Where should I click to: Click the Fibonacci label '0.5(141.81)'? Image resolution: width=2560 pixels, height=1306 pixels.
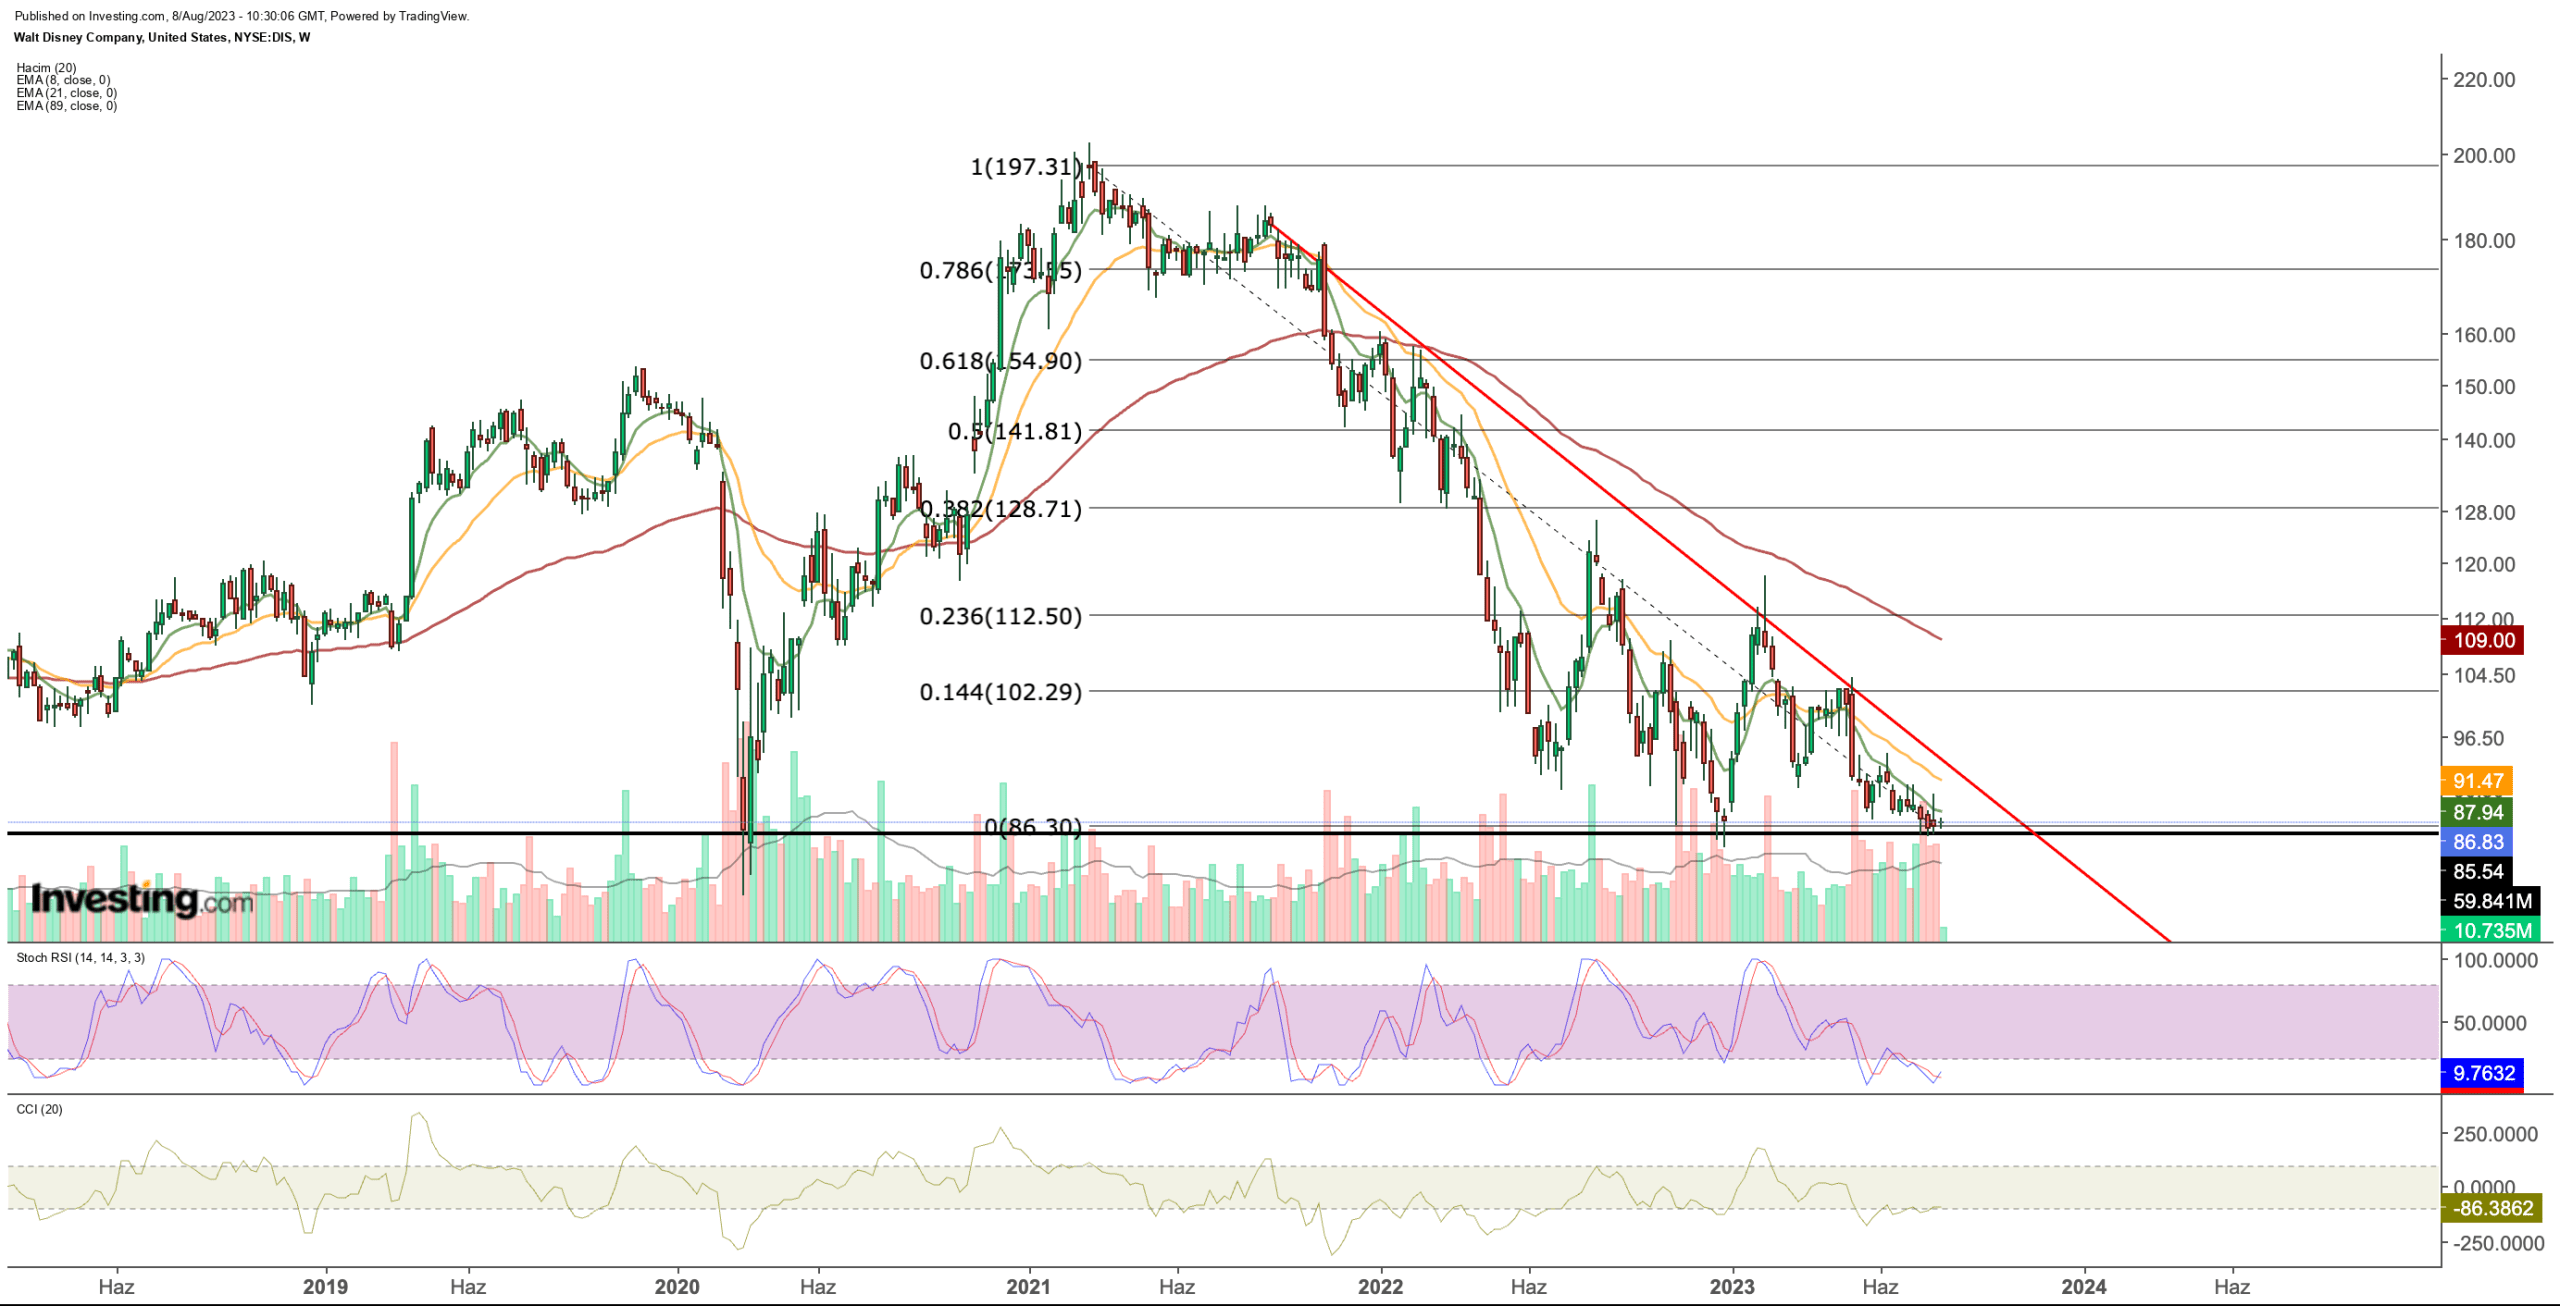coord(1015,431)
